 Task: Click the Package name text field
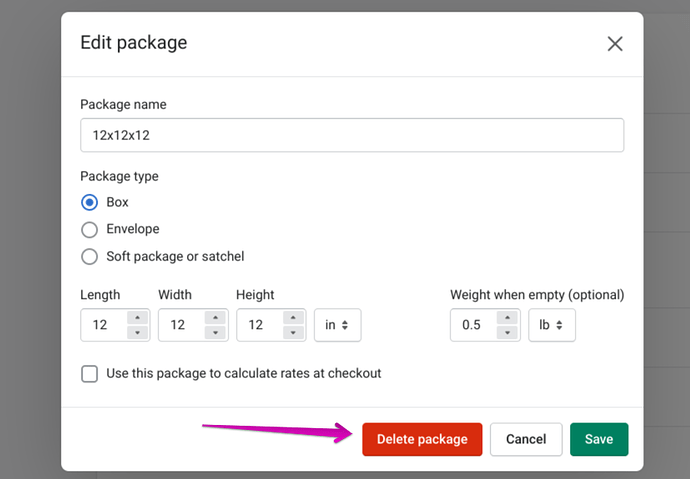(352, 135)
